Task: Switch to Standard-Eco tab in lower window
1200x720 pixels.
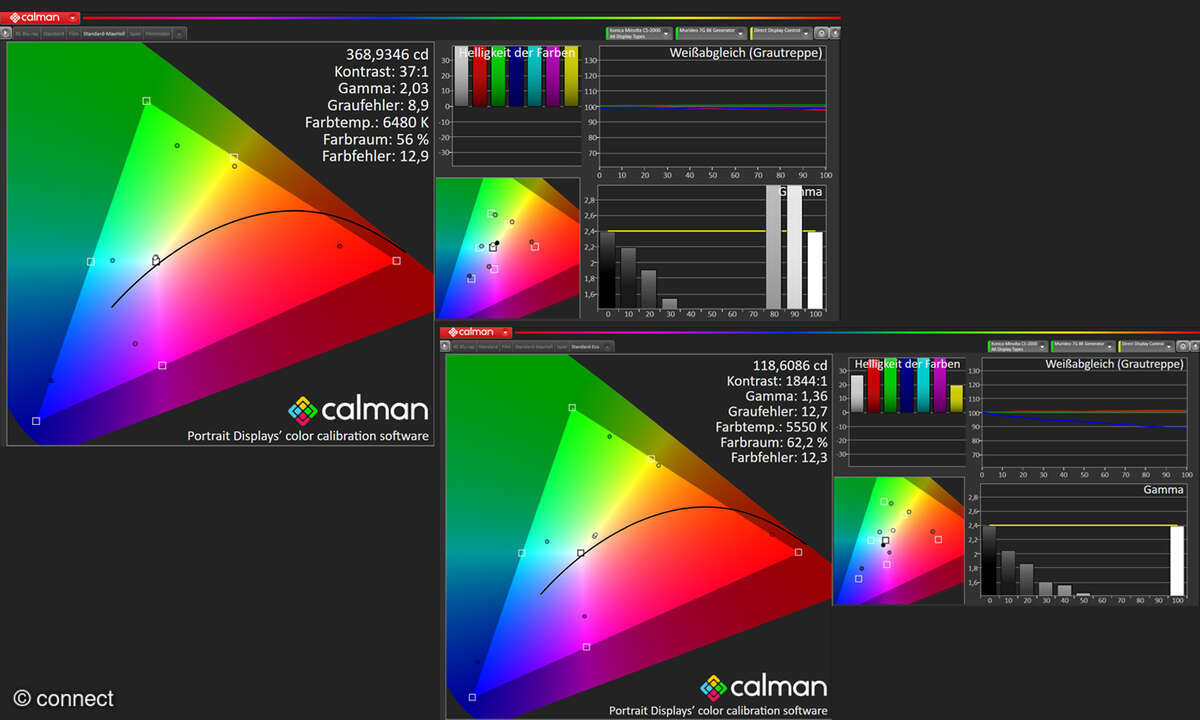Action: point(584,347)
